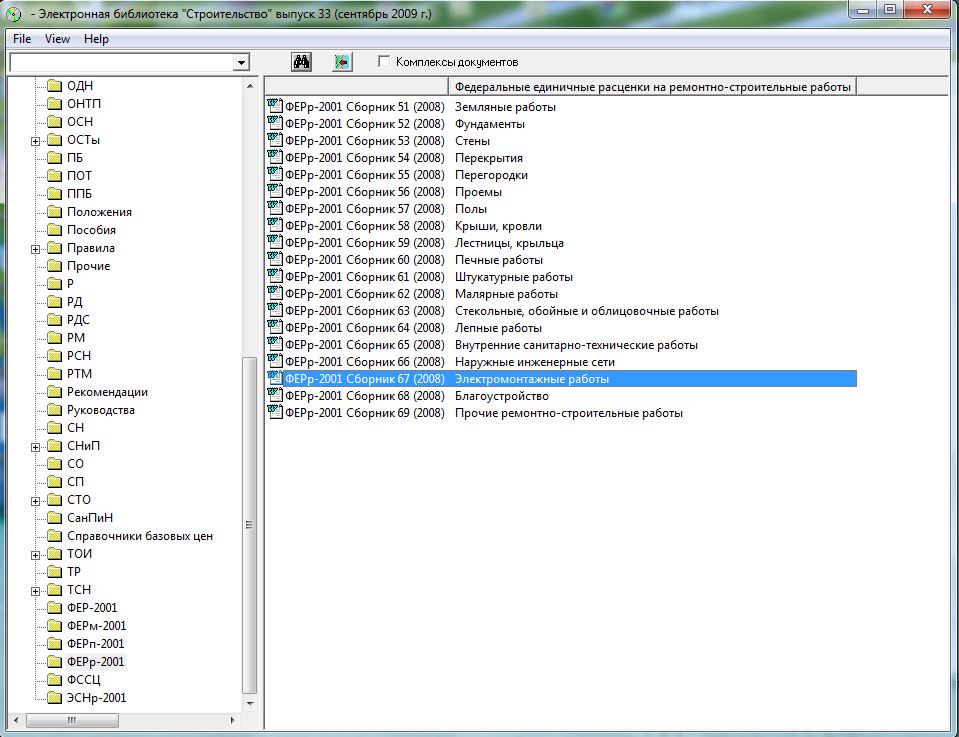Select row Прочие ремонтно-строительные работы
The width and height of the screenshot is (959, 737).
point(561,413)
